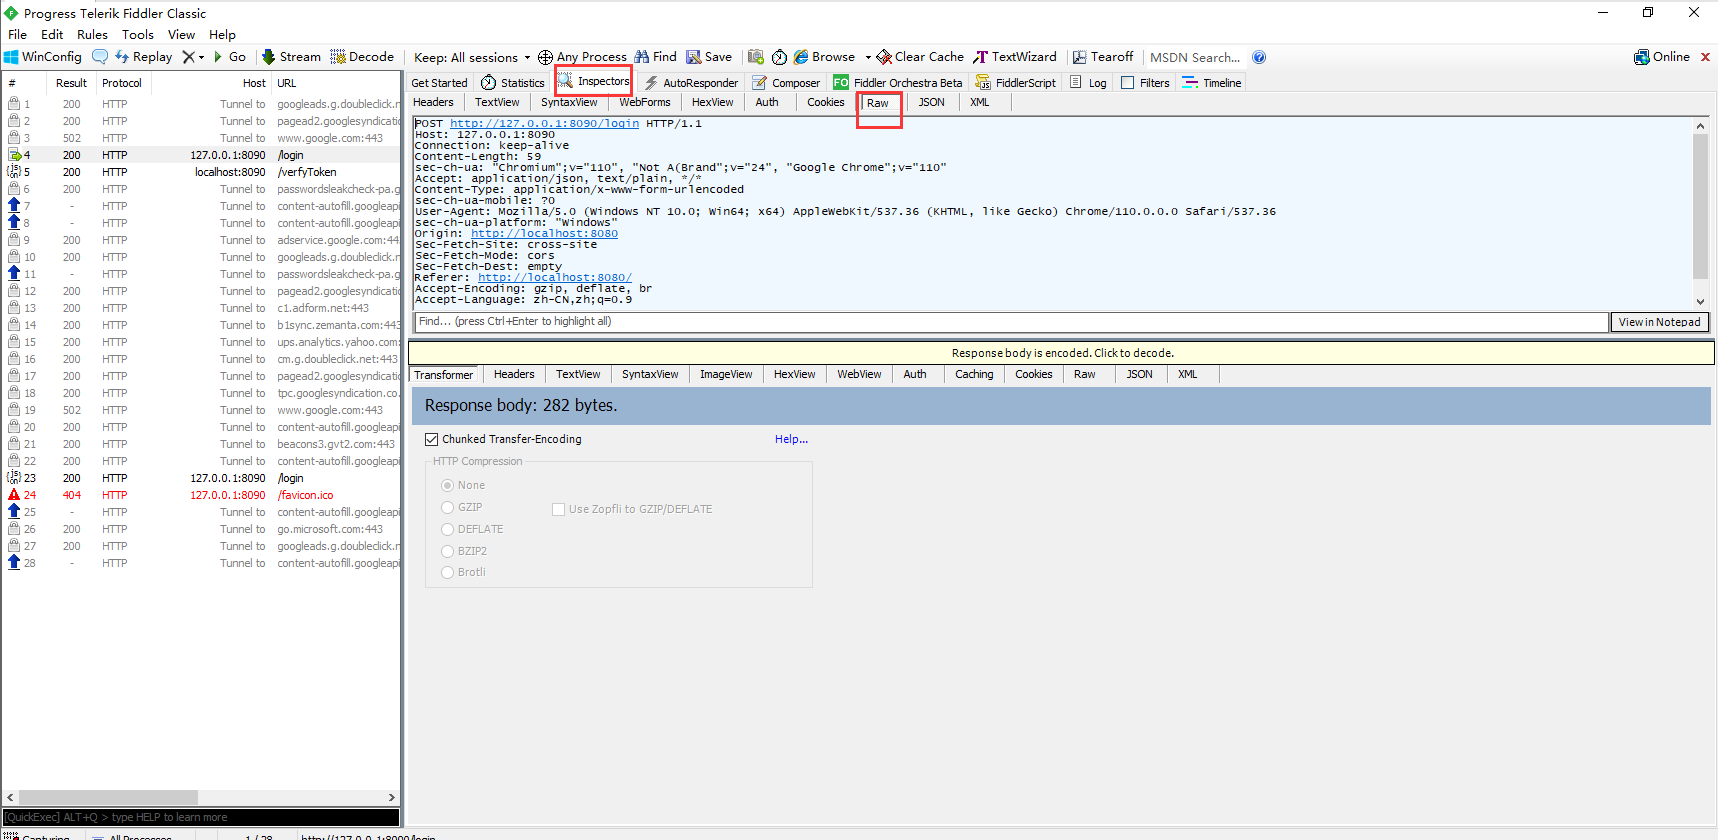Click the QuickExec command box

[201, 817]
